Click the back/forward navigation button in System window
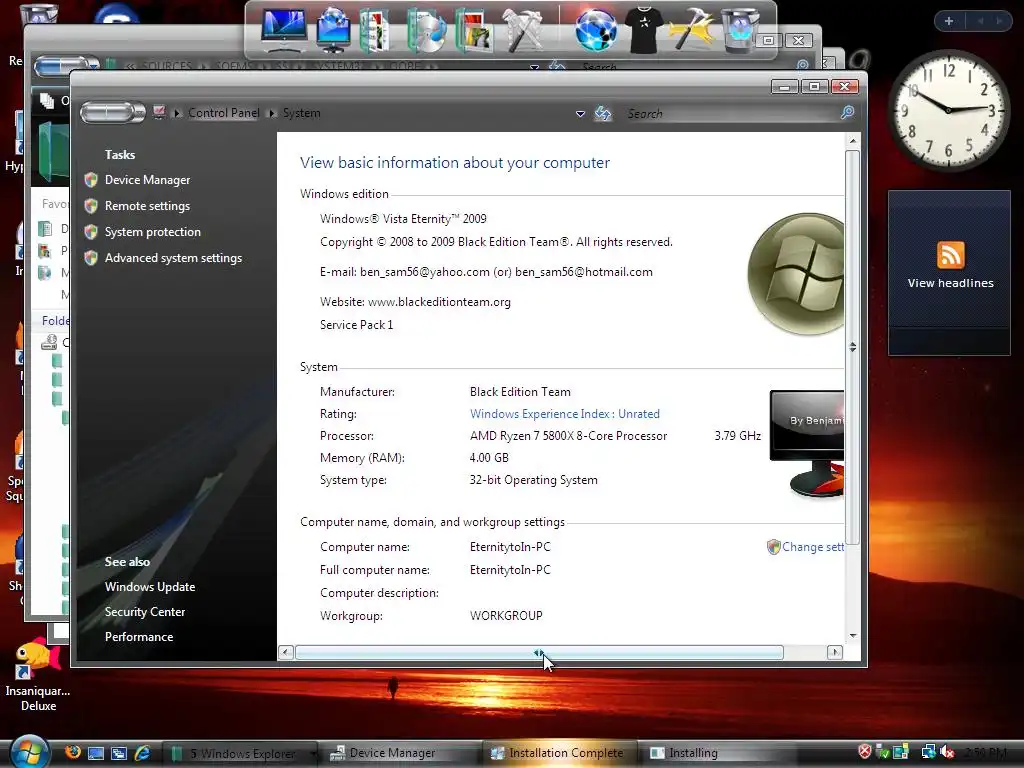1024x768 pixels. 112,112
